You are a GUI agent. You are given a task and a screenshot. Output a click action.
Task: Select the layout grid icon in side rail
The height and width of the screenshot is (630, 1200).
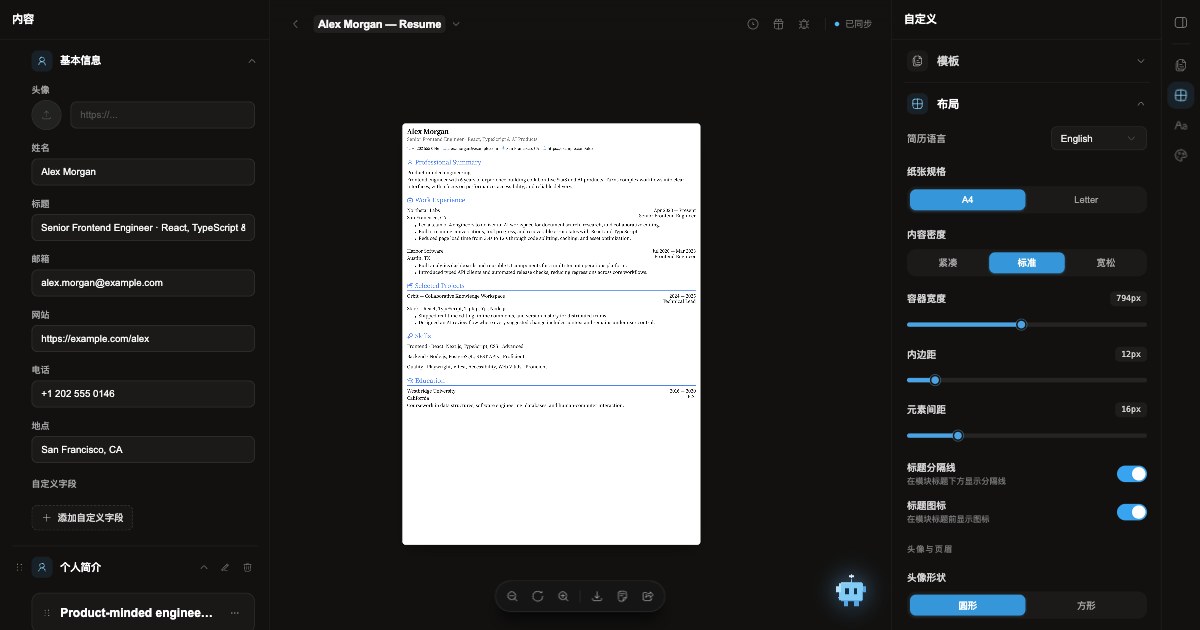click(1181, 95)
